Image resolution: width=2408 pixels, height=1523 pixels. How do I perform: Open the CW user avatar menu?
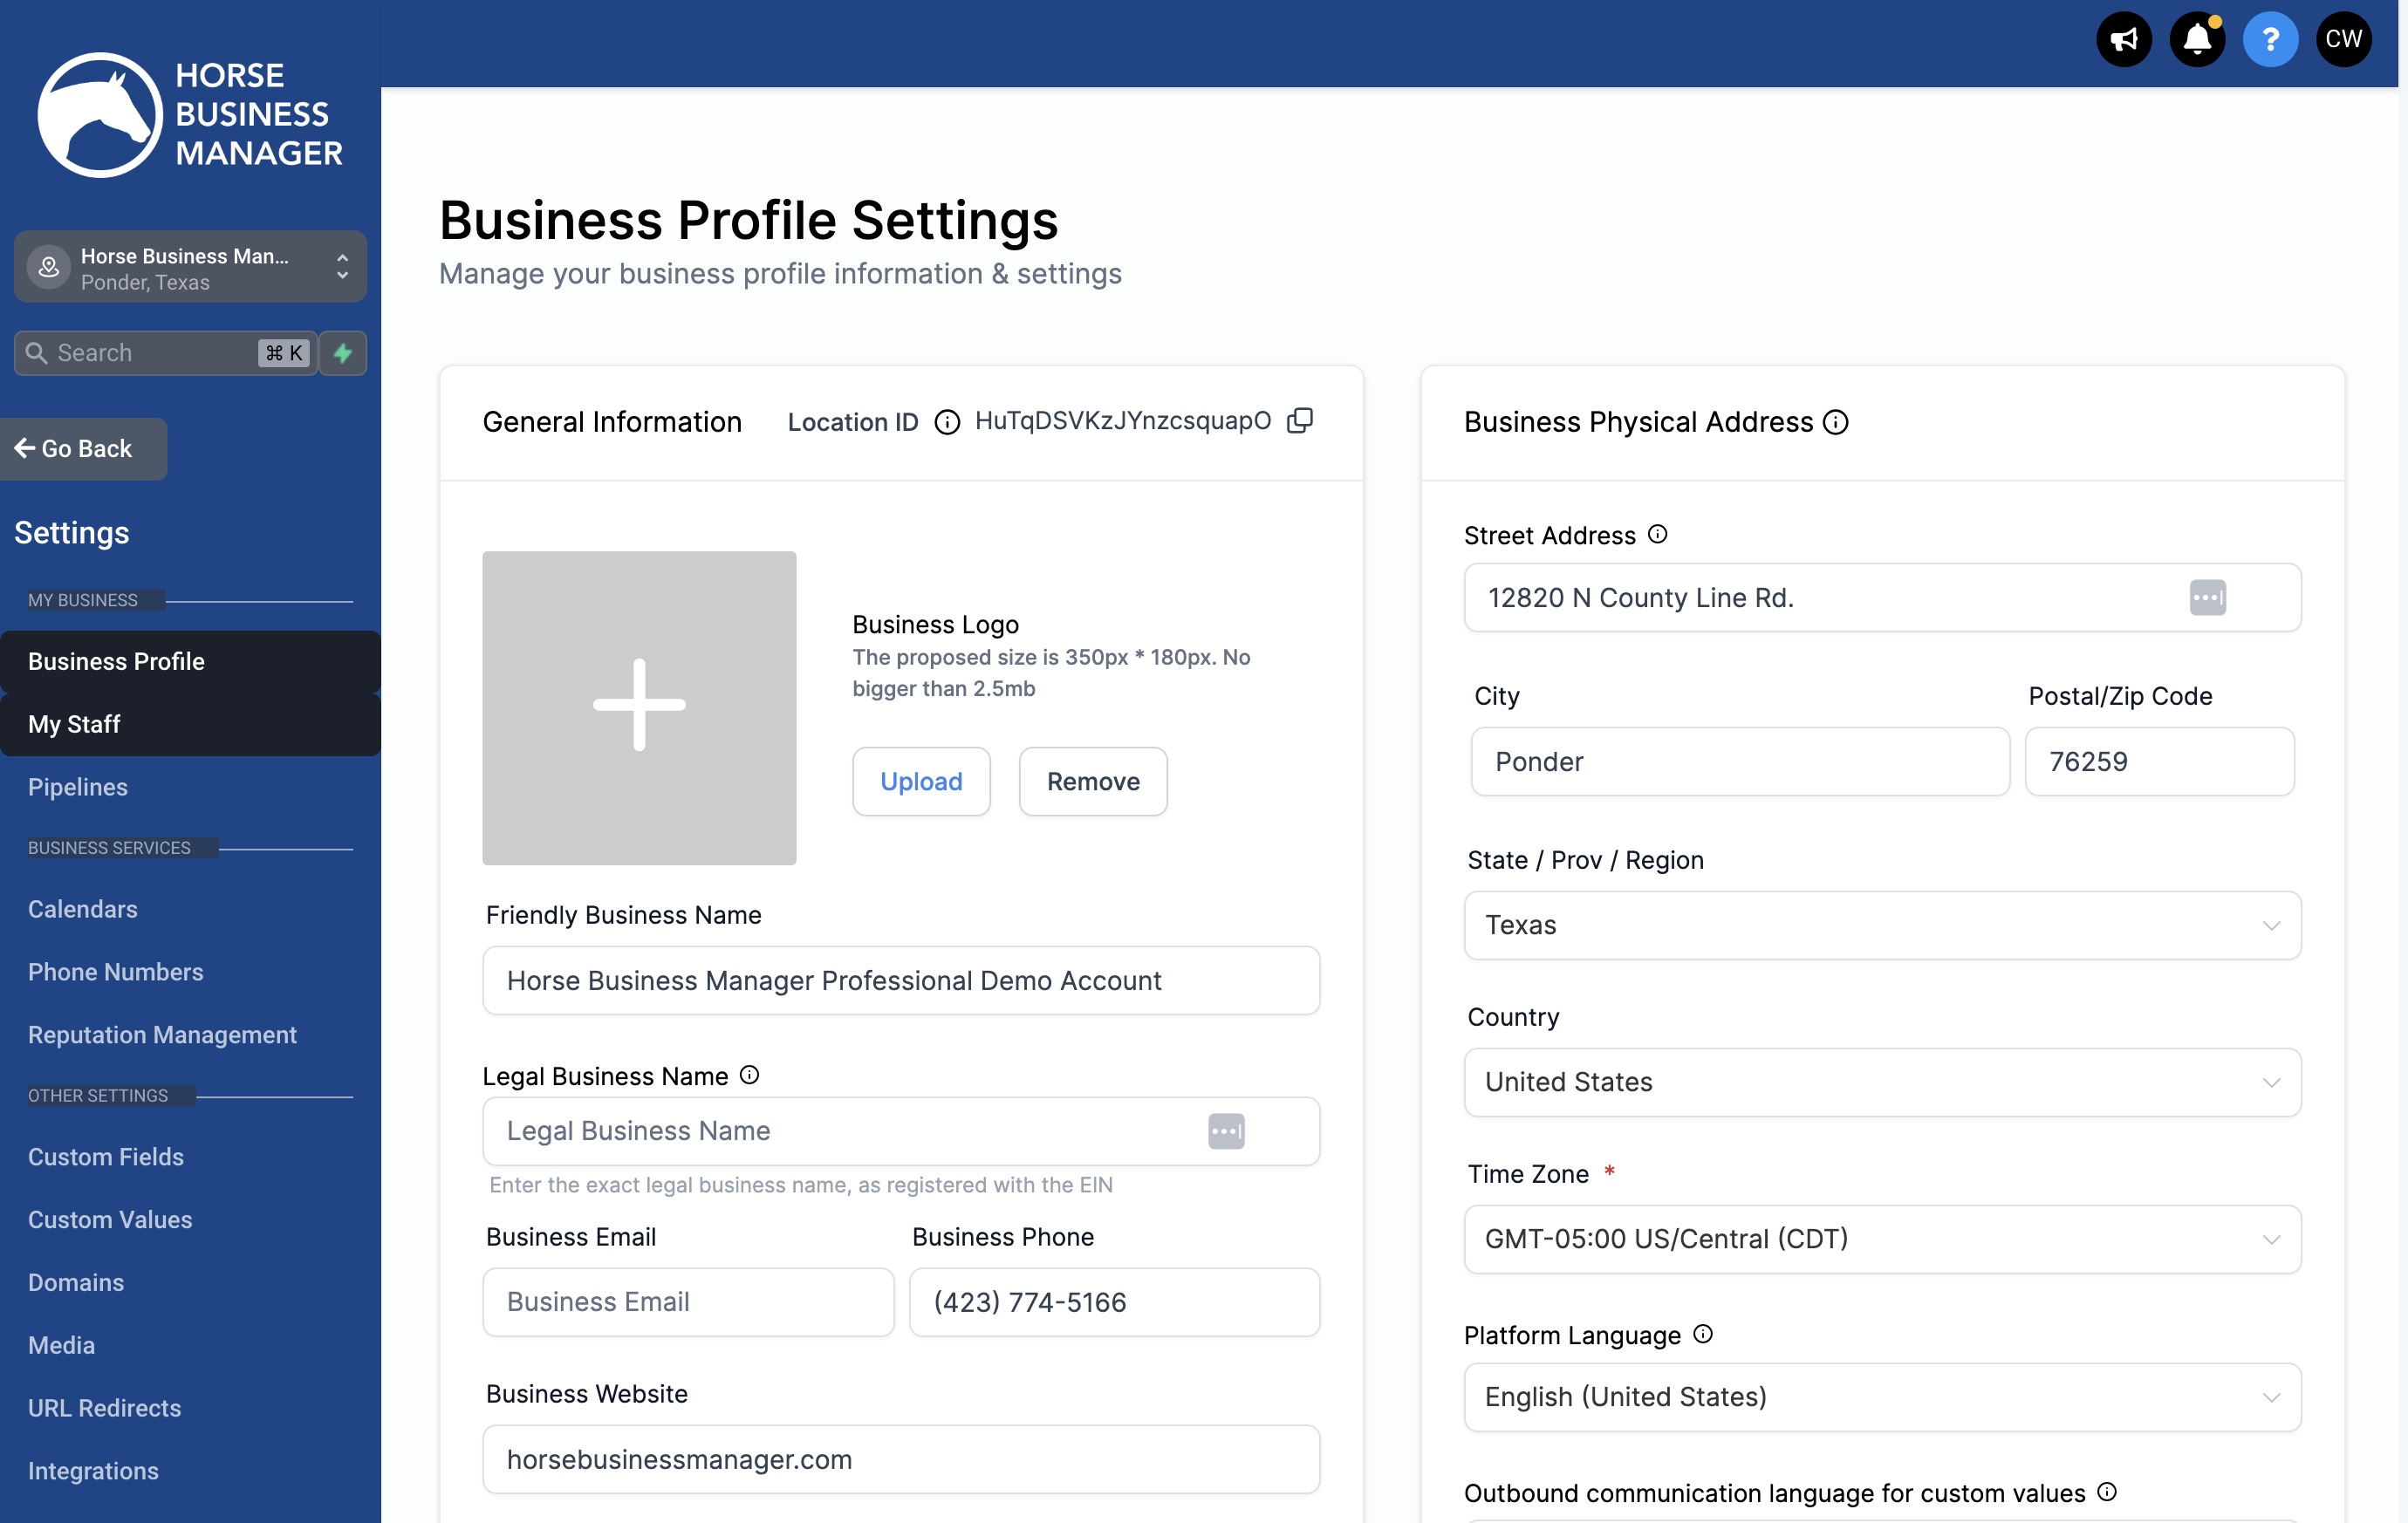point(2343,40)
